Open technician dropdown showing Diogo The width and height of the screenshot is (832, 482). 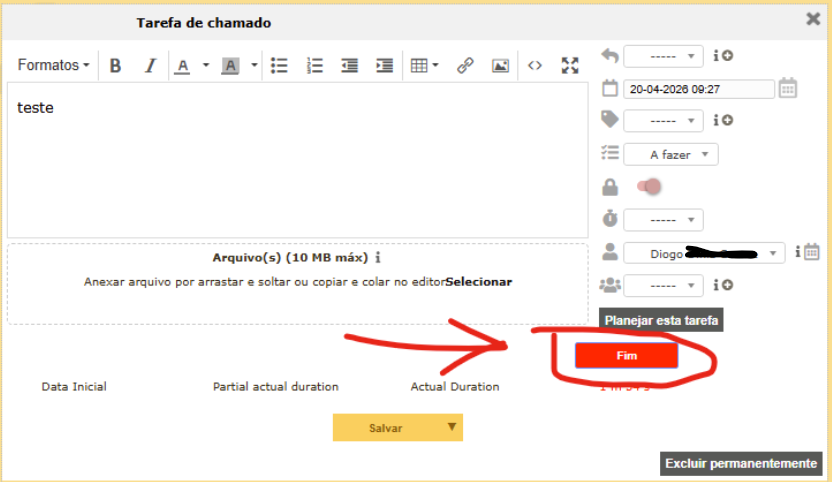point(704,253)
